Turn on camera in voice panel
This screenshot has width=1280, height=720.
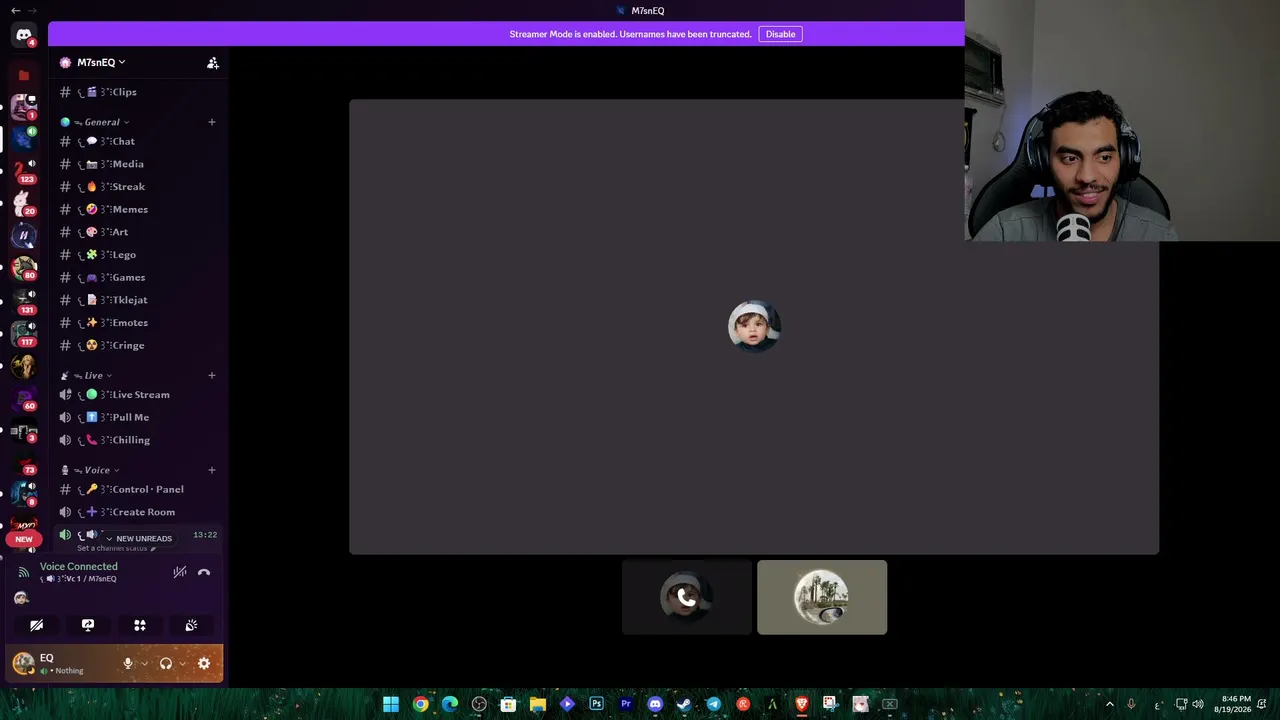point(36,625)
